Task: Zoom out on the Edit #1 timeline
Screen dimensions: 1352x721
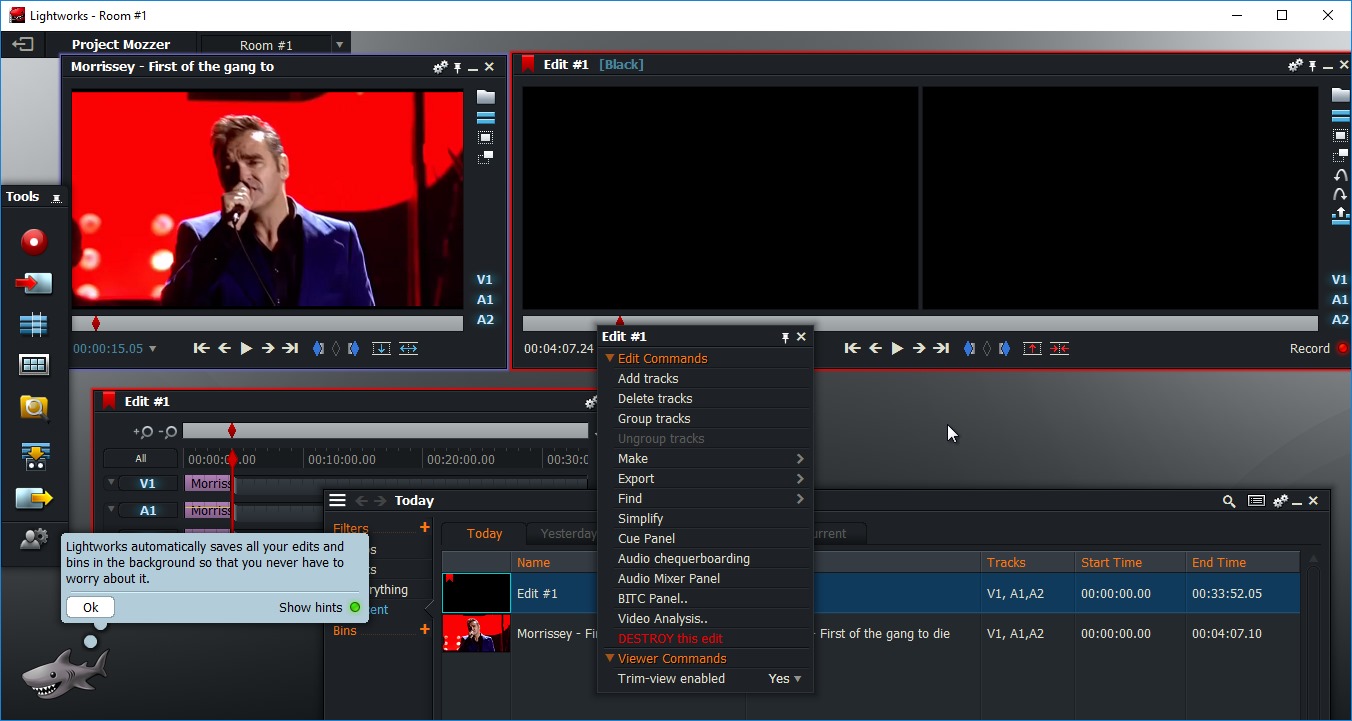Action: tap(167, 432)
